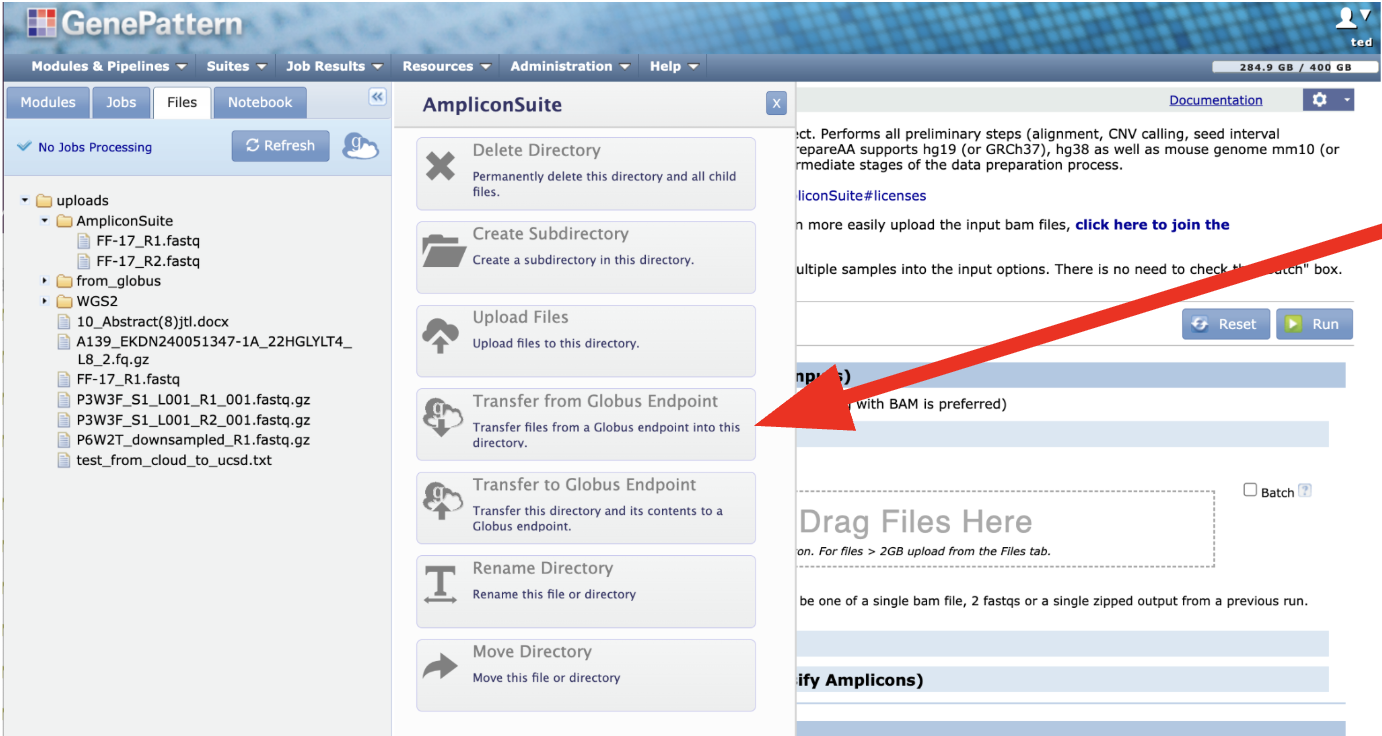The width and height of the screenshot is (1382, 736).
Task: Click the uploads folder icon
Action: [44, 201]
